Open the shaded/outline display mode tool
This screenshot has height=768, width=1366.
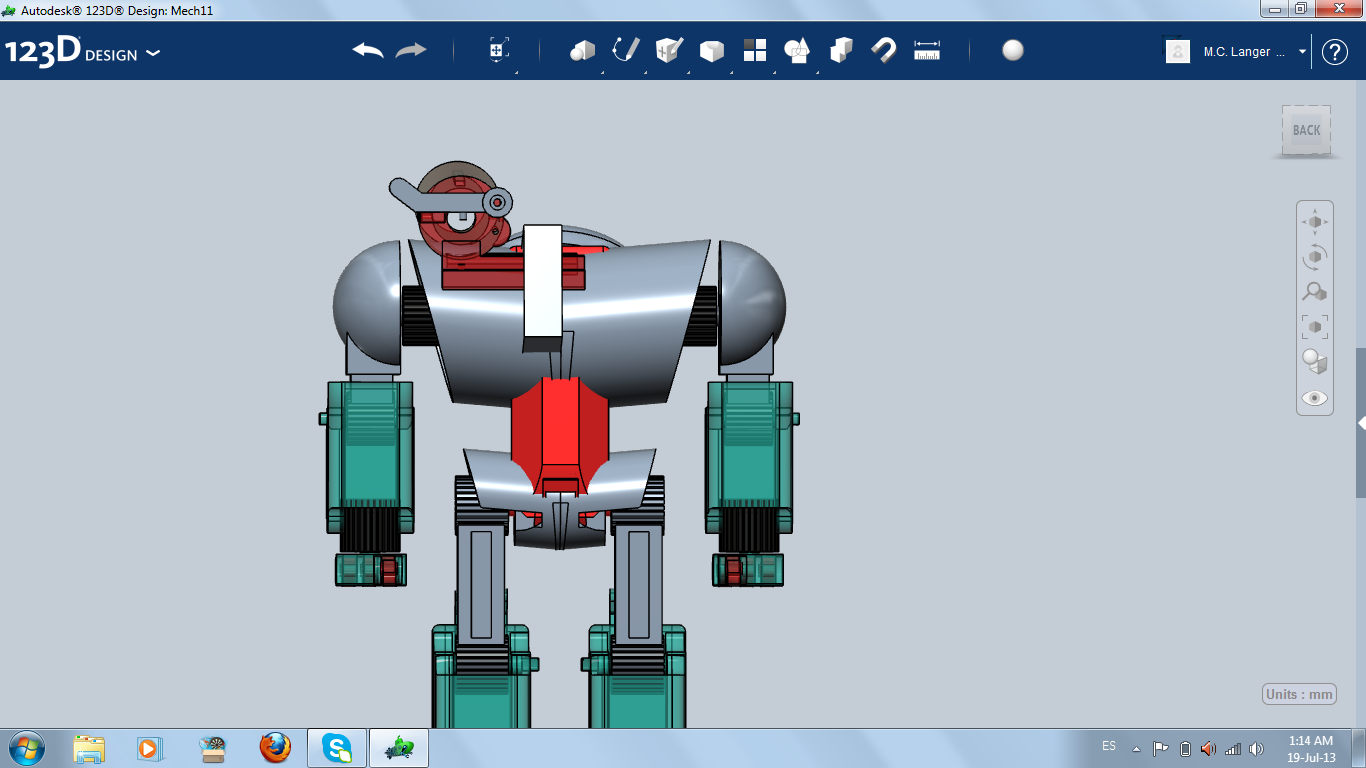coord(1315,362)
